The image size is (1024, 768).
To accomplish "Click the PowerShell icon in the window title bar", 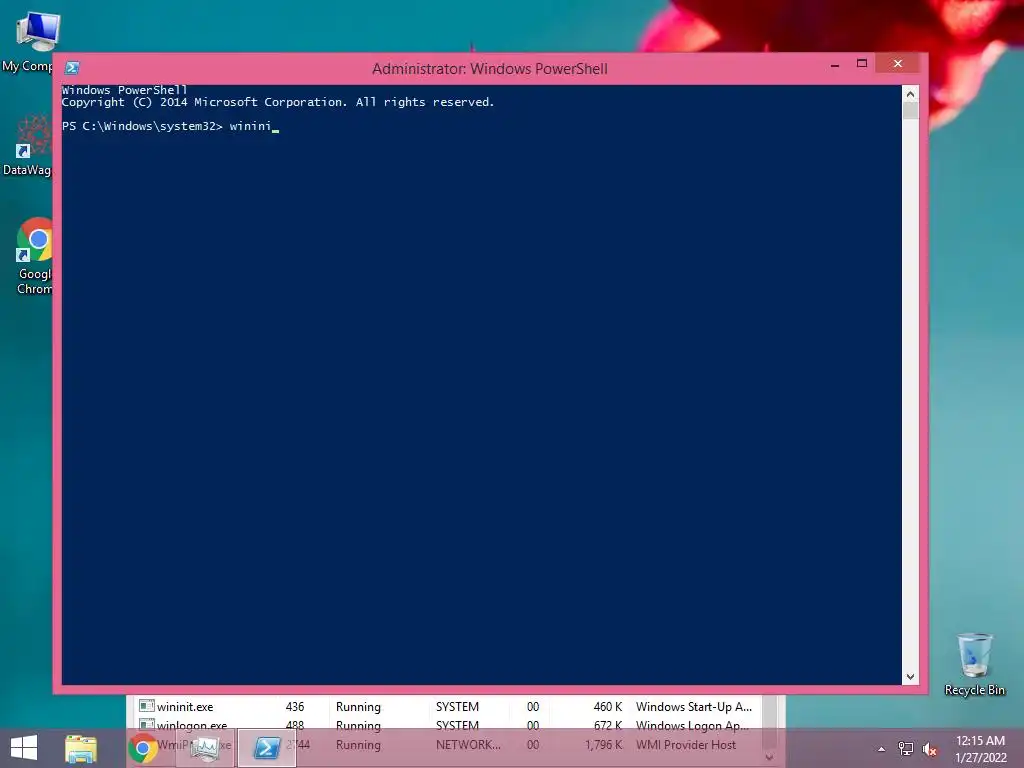I will point(72,68).
